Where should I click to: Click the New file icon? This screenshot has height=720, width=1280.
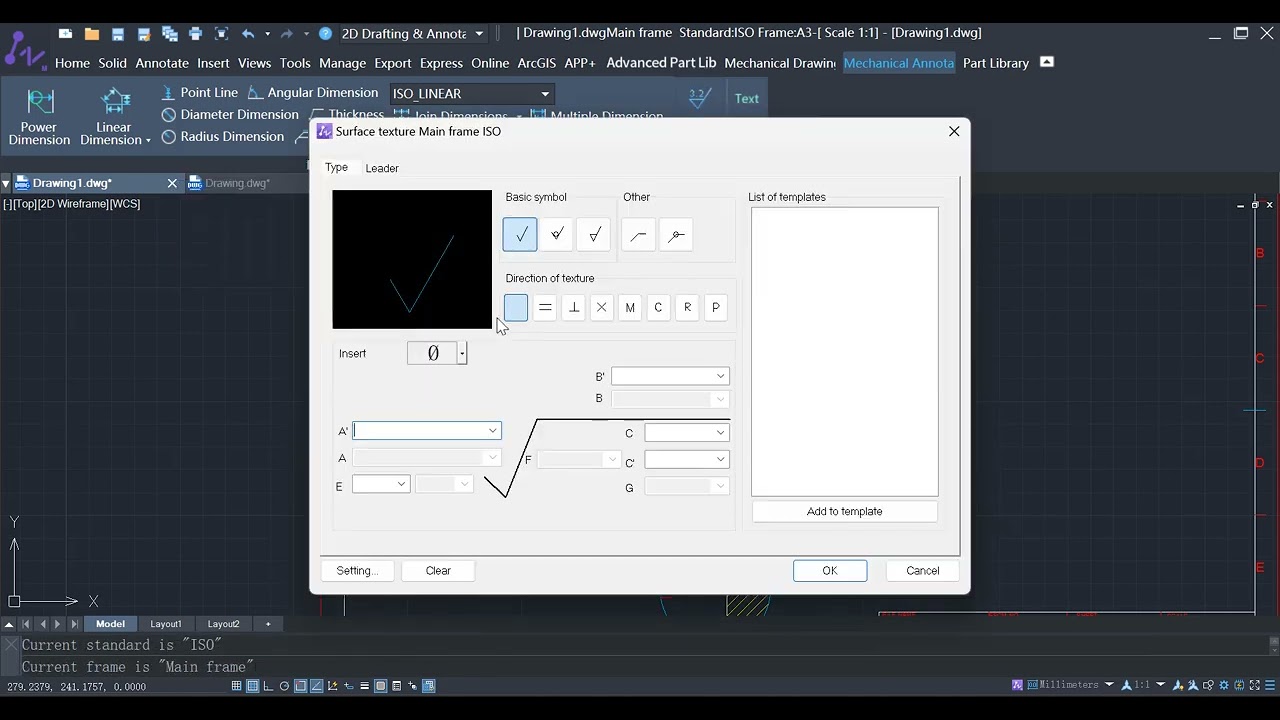[65, 33]
